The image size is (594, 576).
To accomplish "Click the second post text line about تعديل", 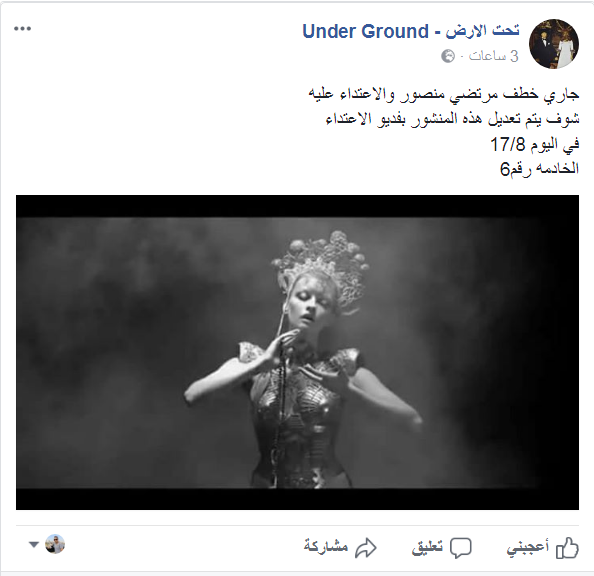I will (453, 119).
